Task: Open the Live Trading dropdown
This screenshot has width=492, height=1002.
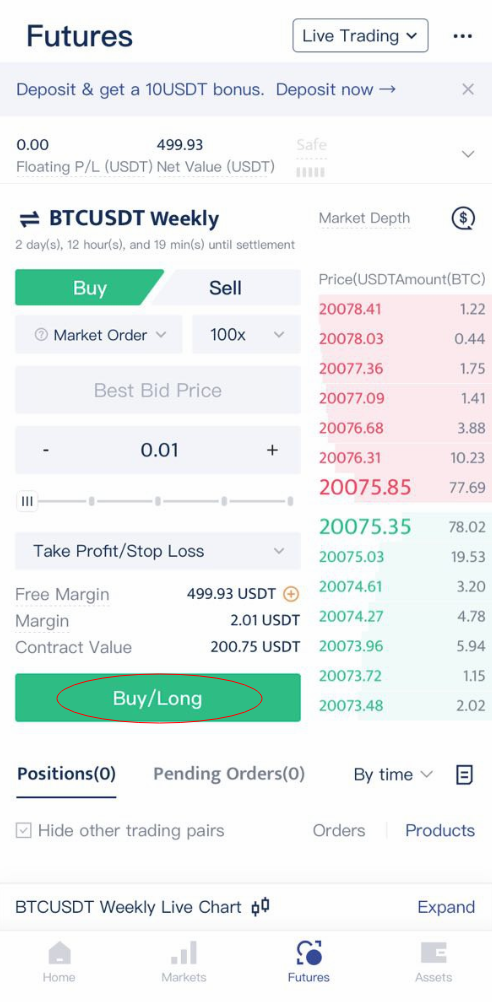Action: pos(360,36)
